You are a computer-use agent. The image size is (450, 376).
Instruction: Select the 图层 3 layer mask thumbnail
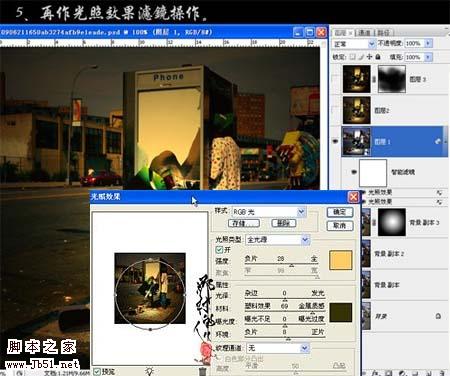pyautogui.click(x=392, y=79)
